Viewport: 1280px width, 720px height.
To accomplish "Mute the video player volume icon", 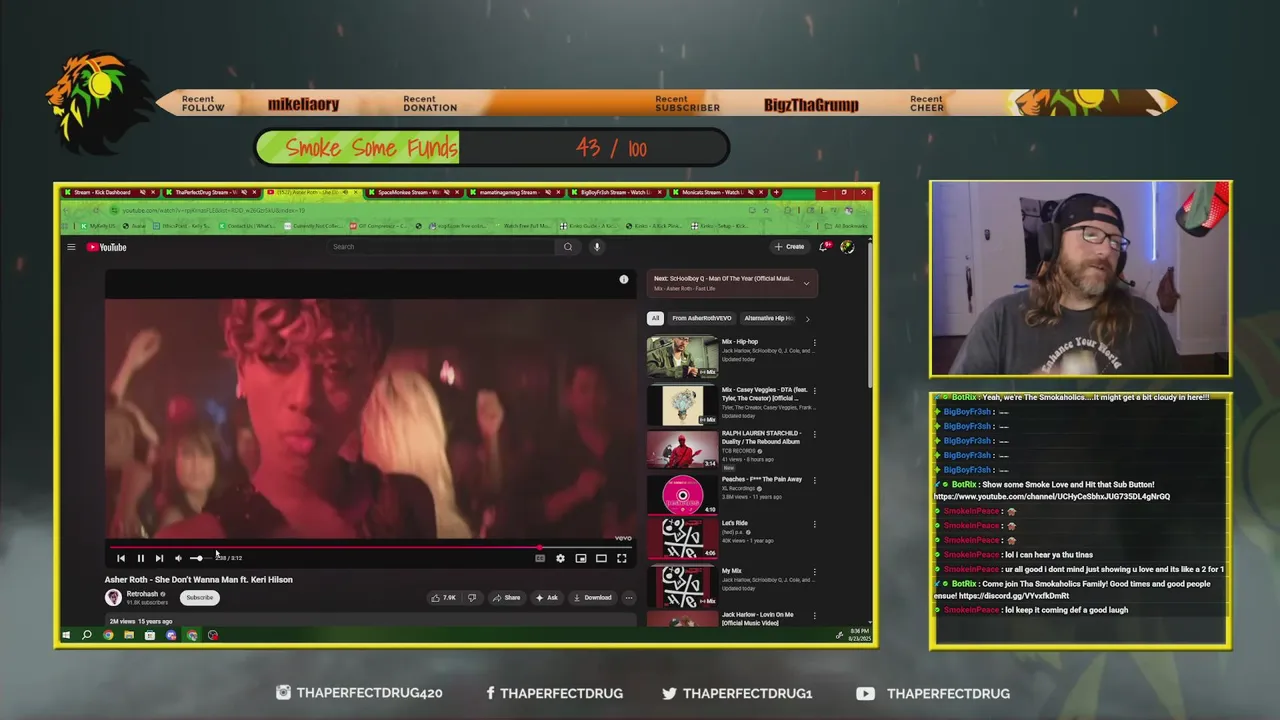I will pyautogui.click(x=178, y=558).
